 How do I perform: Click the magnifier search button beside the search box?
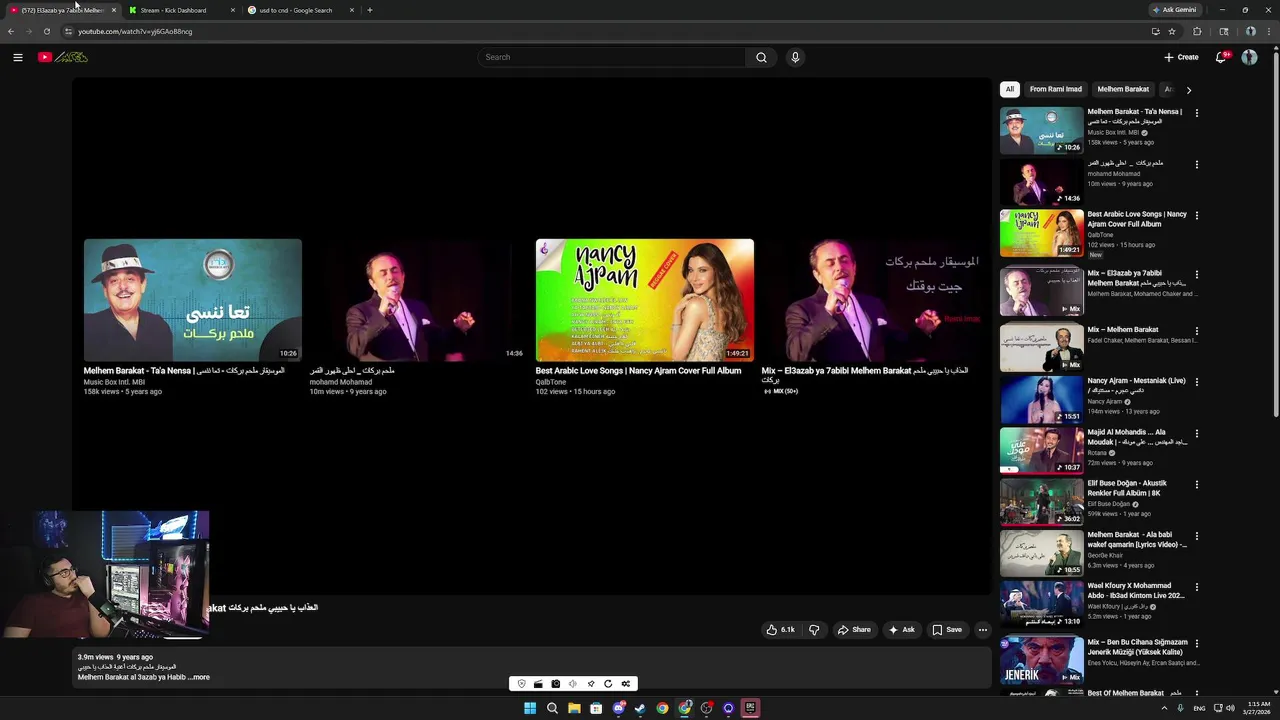(761, 57)
